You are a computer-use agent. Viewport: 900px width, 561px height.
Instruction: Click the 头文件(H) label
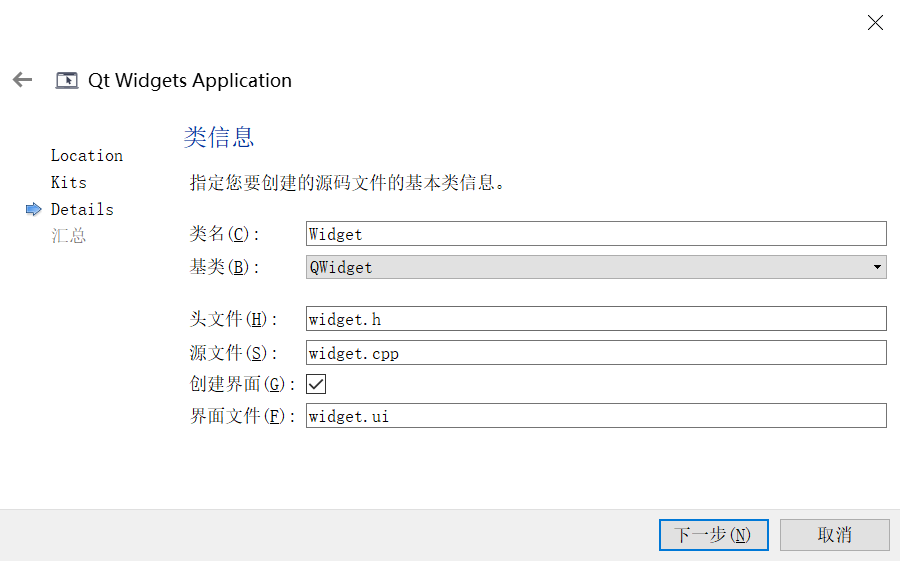click(x=234, y=319)
